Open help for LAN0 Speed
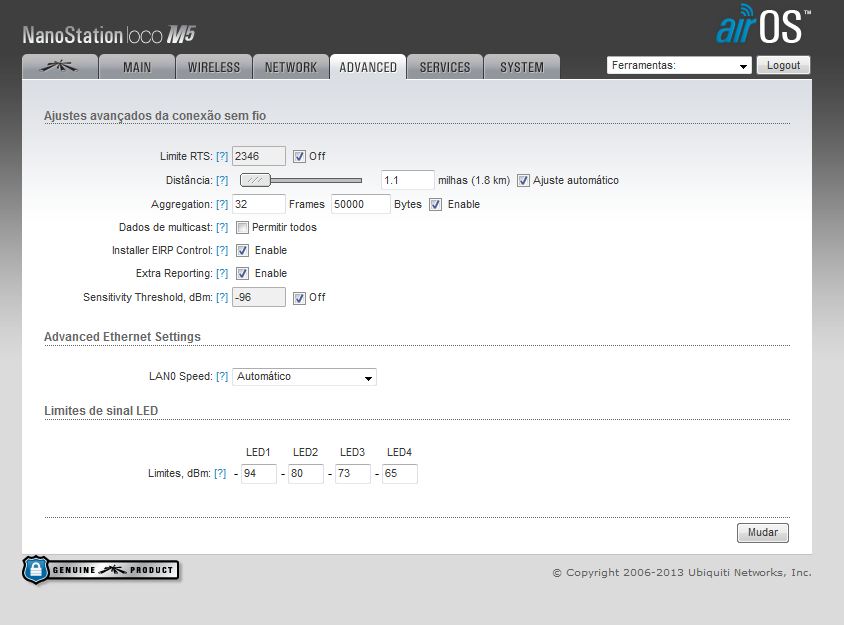Screen dimensions: 844x625 (x=222, y=376)
